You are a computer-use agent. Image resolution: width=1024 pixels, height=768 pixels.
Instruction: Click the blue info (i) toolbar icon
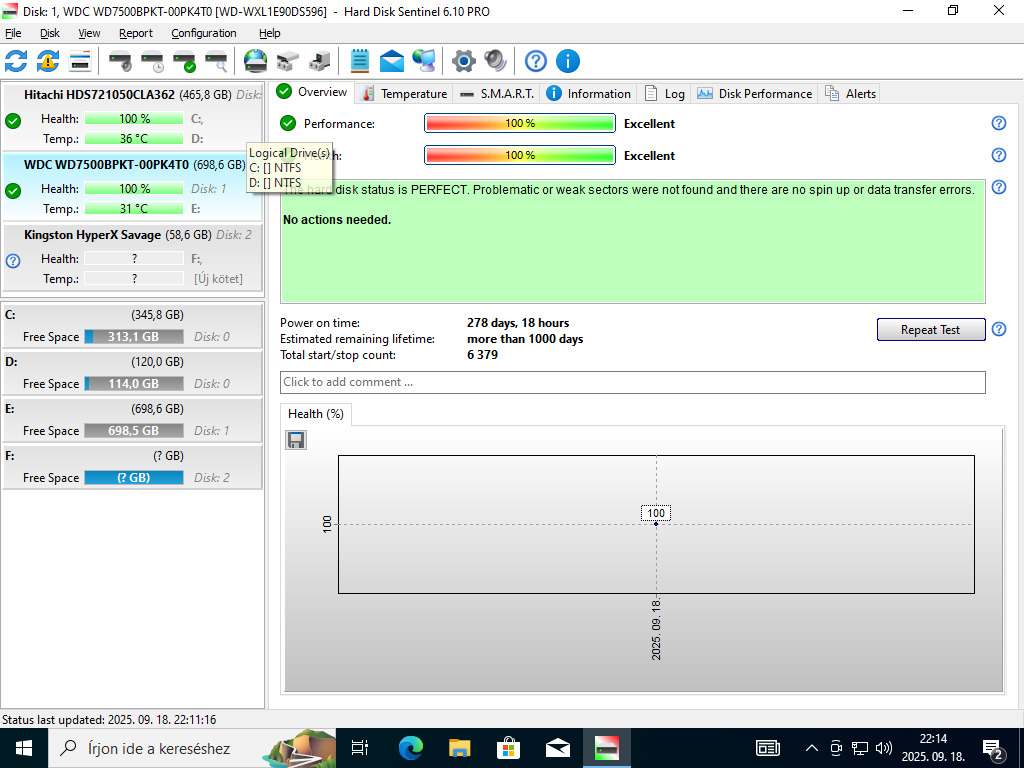(568, 61)
